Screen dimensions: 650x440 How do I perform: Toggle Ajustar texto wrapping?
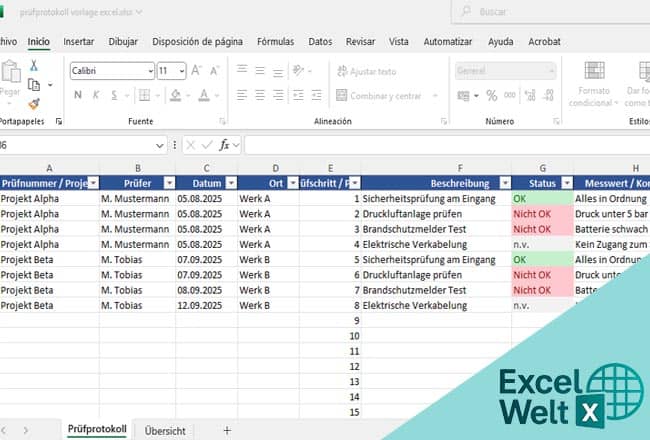click(x=366, y=71)
